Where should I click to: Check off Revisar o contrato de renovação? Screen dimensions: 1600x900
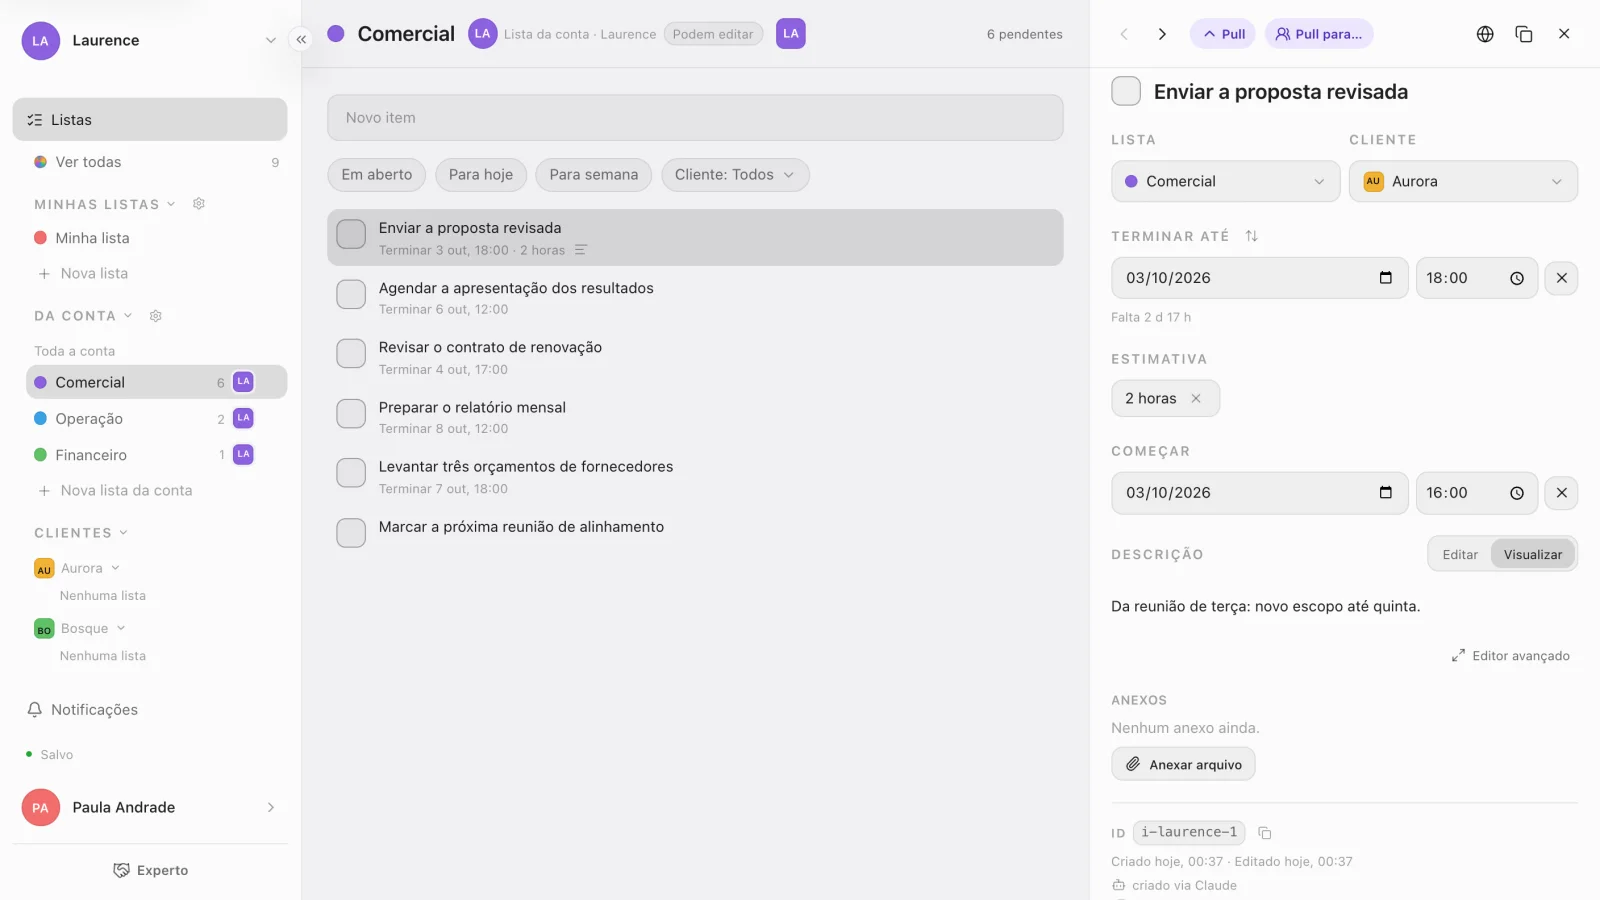click(x=351, y=353)
